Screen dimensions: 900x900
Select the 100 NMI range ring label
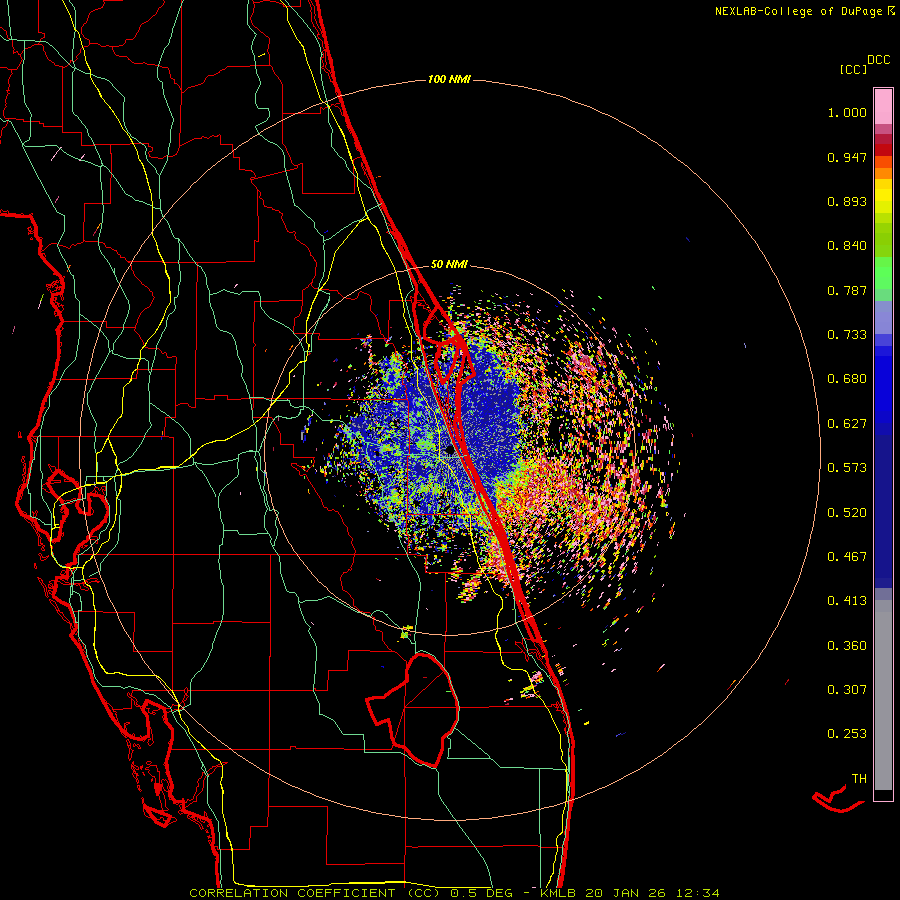coord(449,79)
